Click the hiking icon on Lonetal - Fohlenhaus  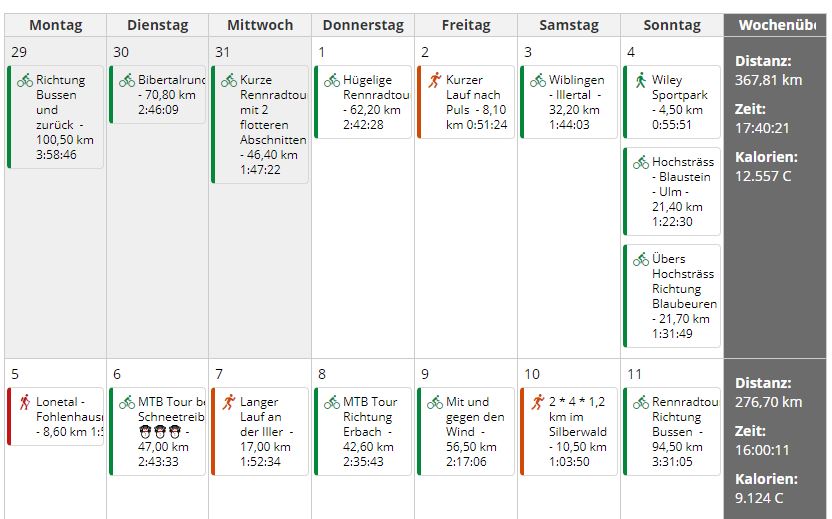(24, 402)
